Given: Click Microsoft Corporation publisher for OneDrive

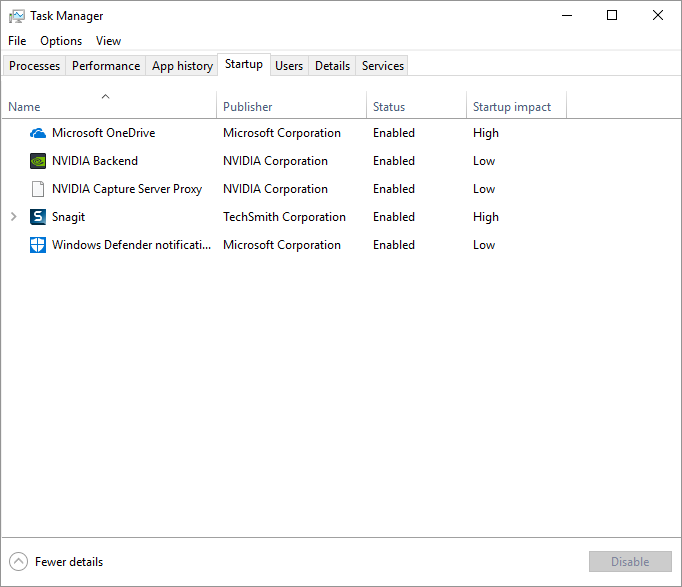Looking at the screenshot, I should [x=282, y=133].
